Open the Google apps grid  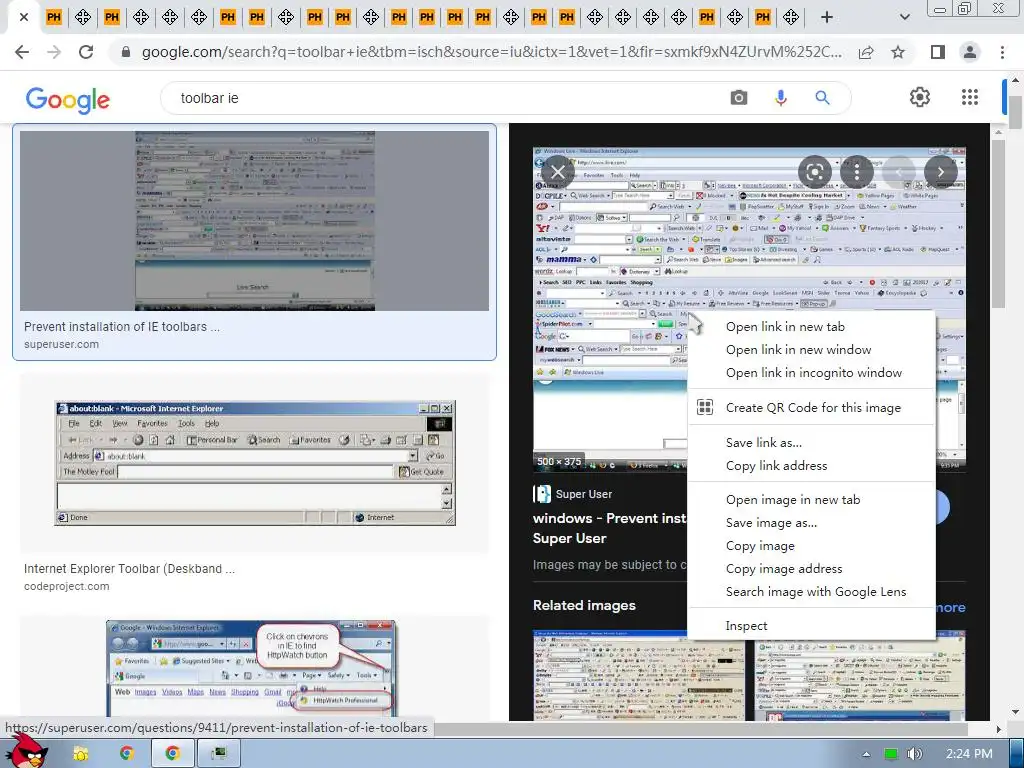click(970, 97)
